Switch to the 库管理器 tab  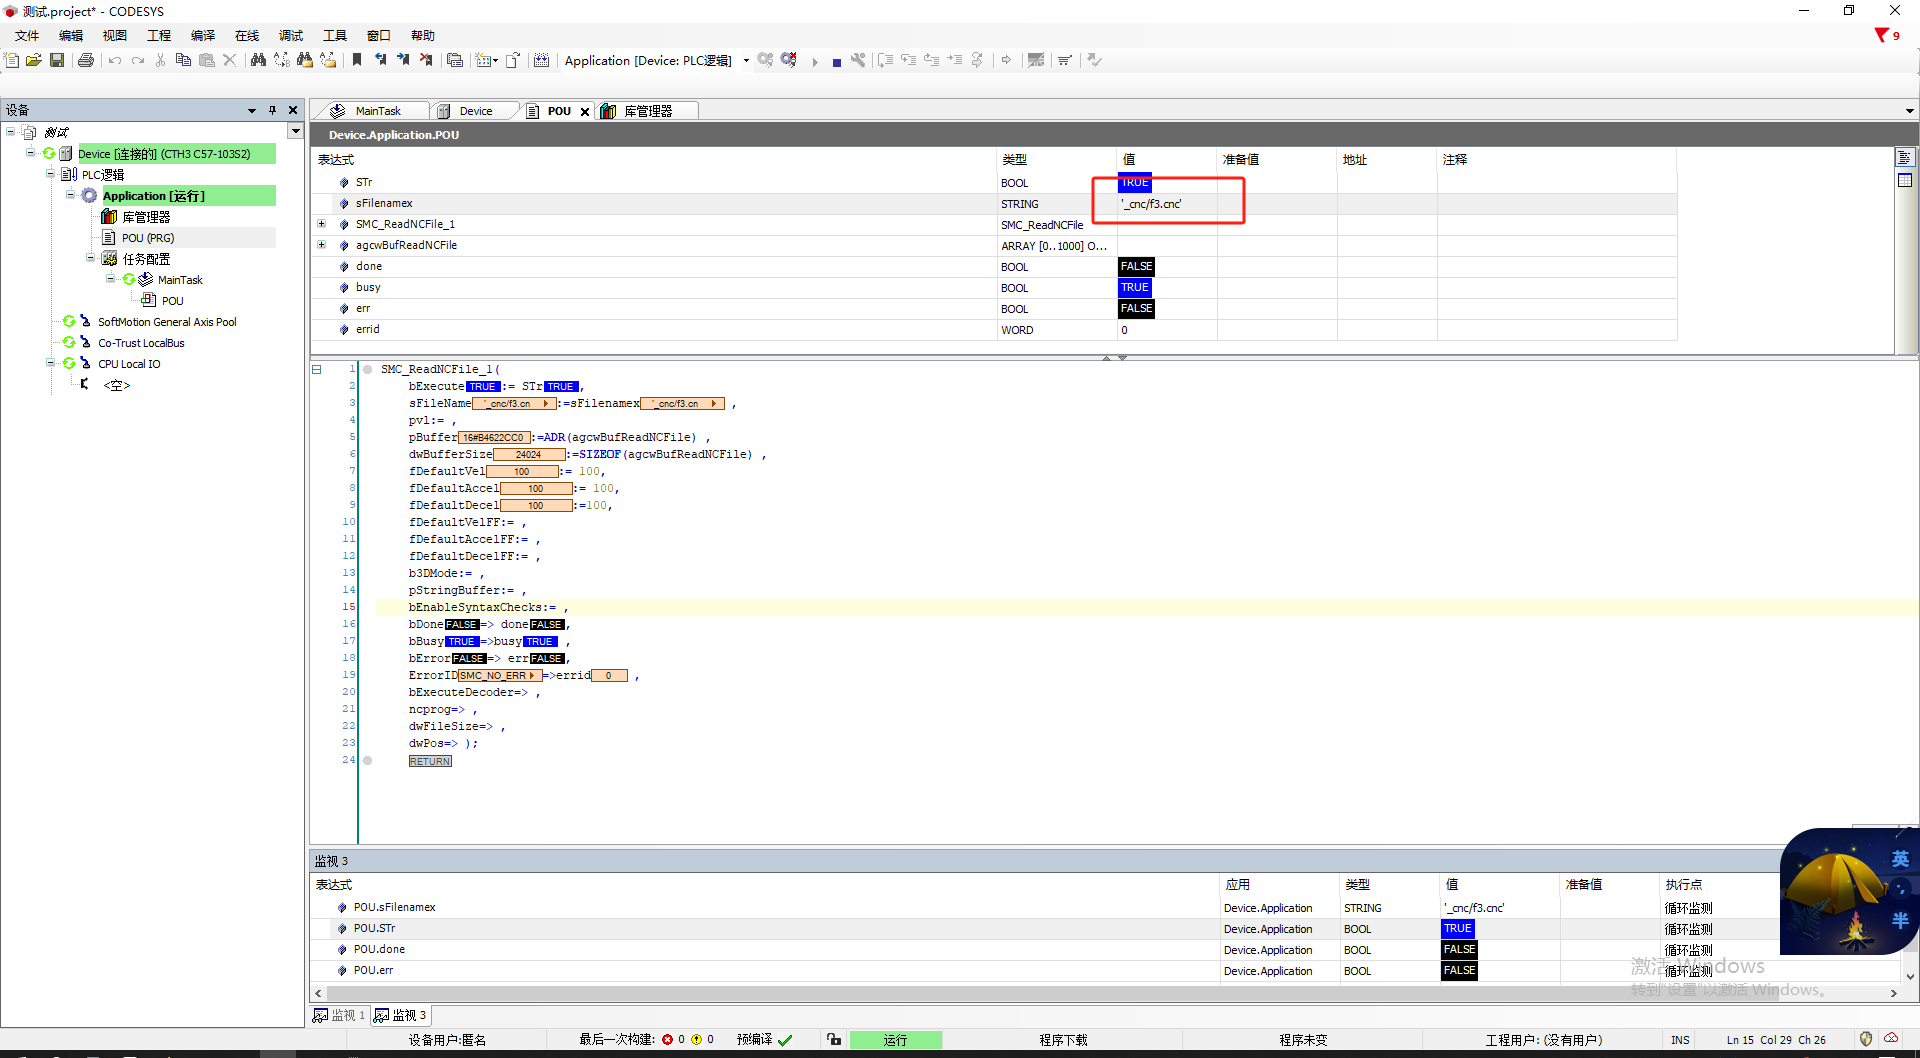click(x=647, y=111)
